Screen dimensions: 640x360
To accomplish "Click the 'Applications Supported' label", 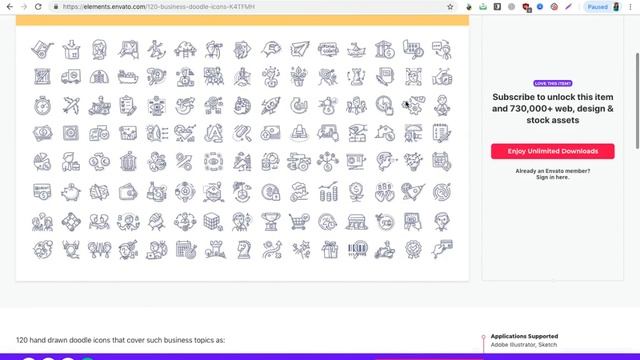I will 524,336.
